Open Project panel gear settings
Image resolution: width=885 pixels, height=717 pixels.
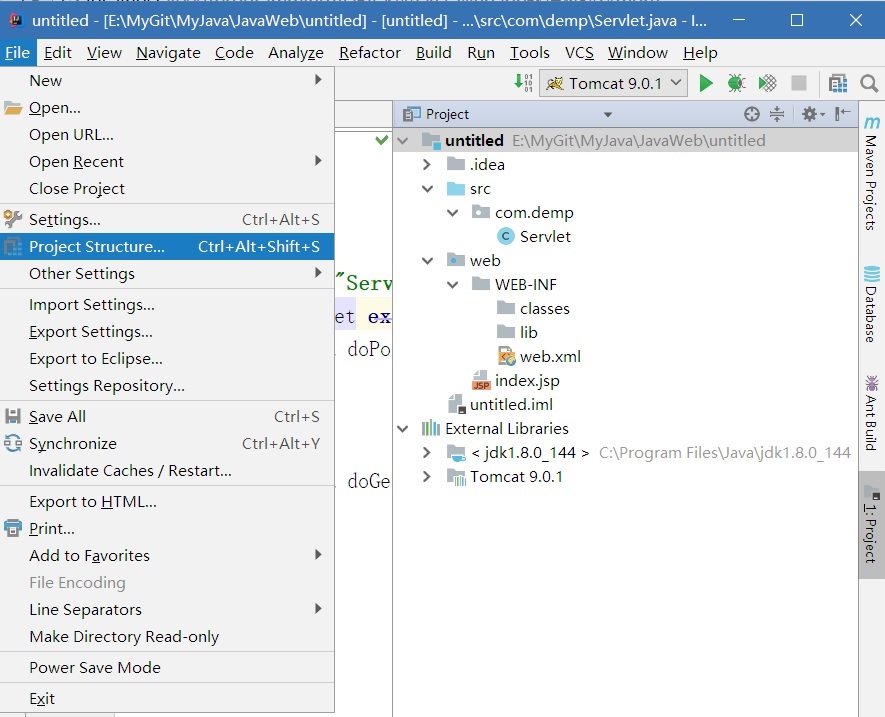pyautogui.click(x=811, y=114)
